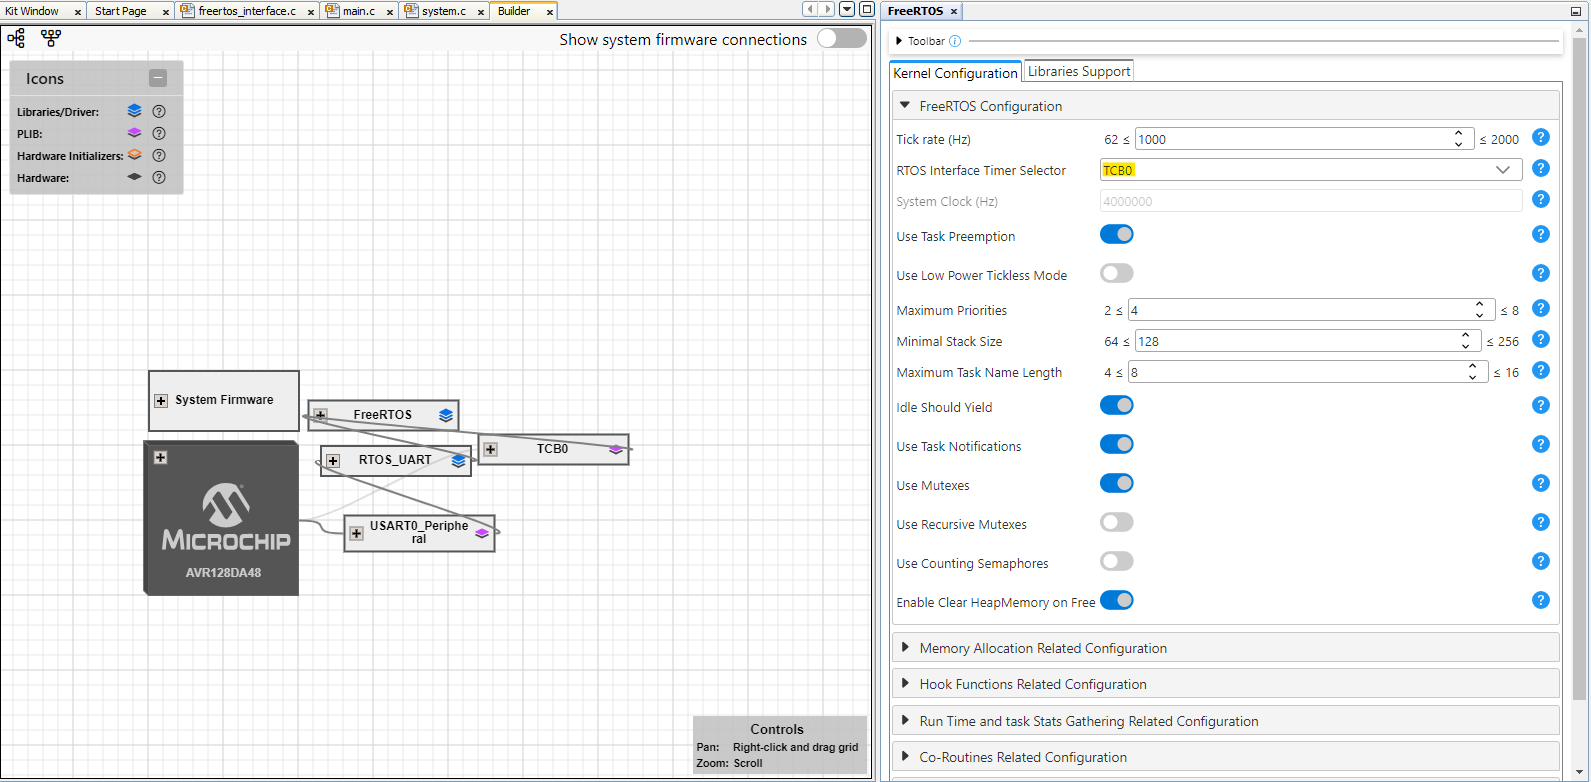Click the hierarchy layout icon in Builder toolbar

pos(51,38)
